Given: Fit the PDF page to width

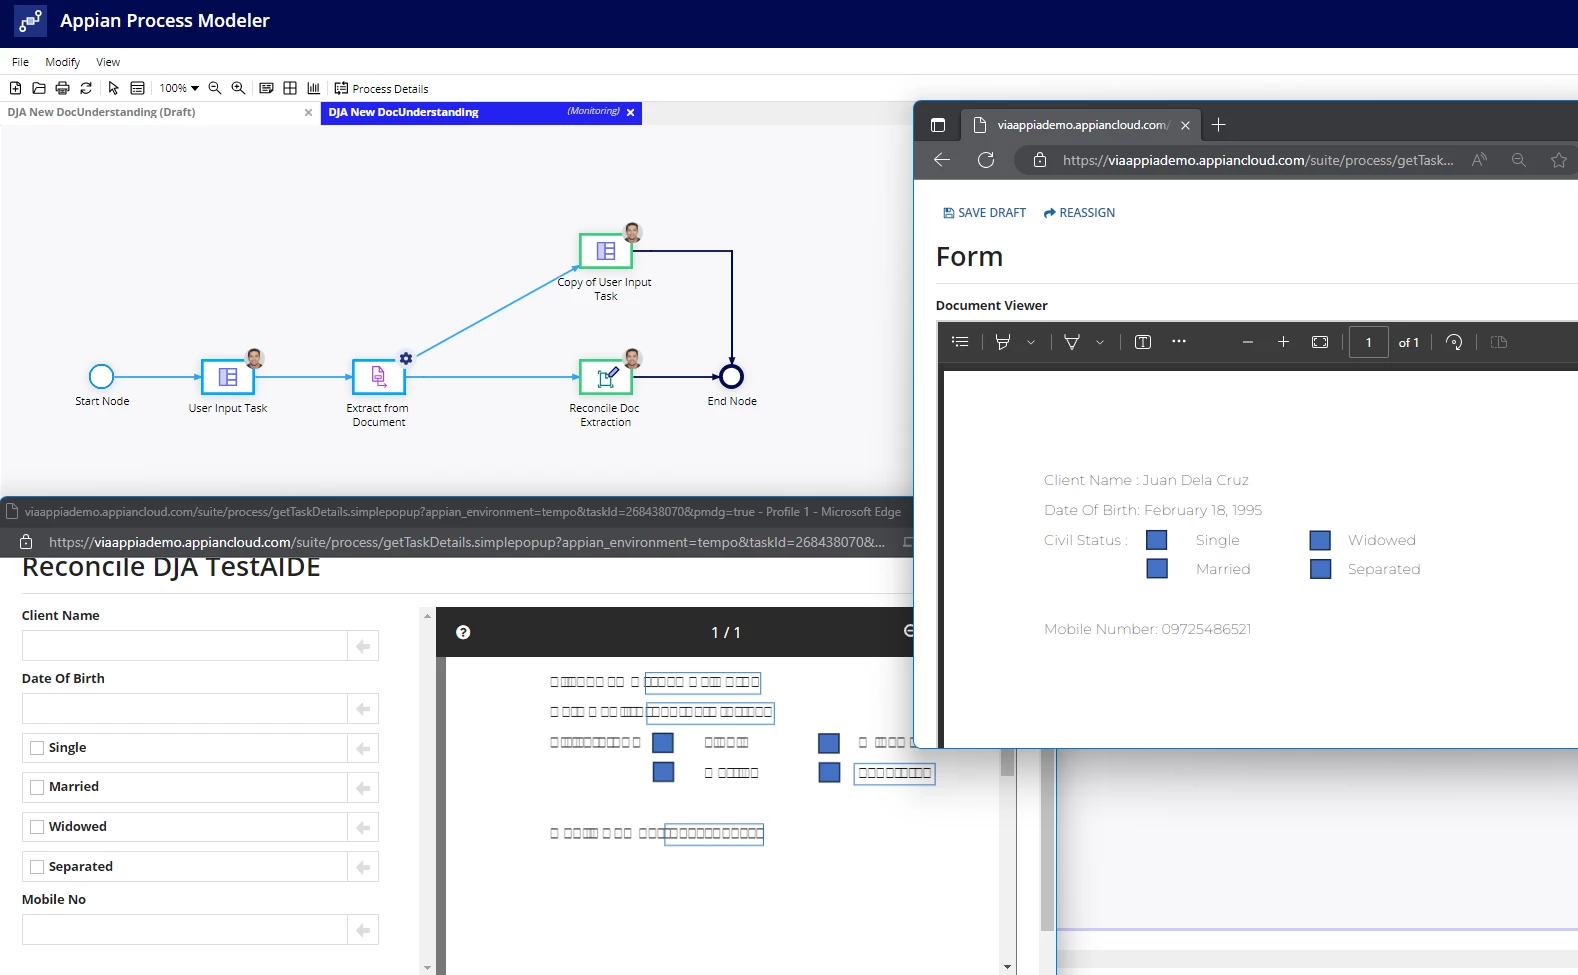Looking at the screenshot, I should (x=1320, y=342).
